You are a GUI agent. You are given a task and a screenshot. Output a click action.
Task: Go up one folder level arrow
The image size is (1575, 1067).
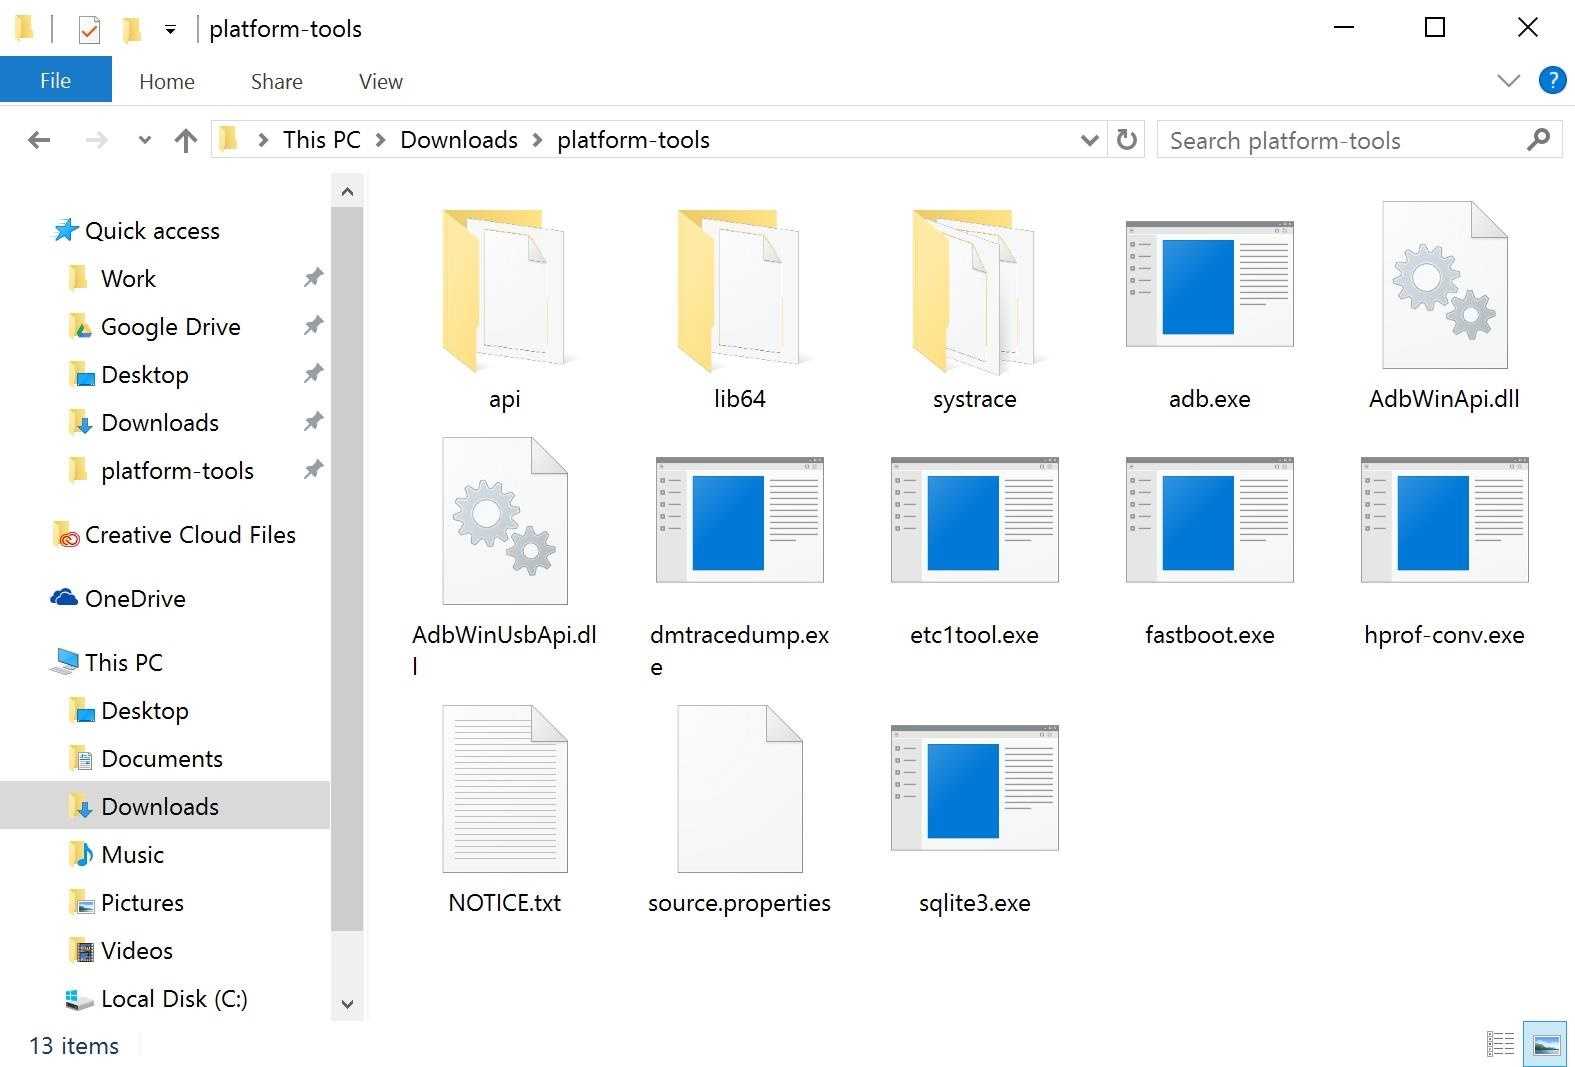coord(185,141)
